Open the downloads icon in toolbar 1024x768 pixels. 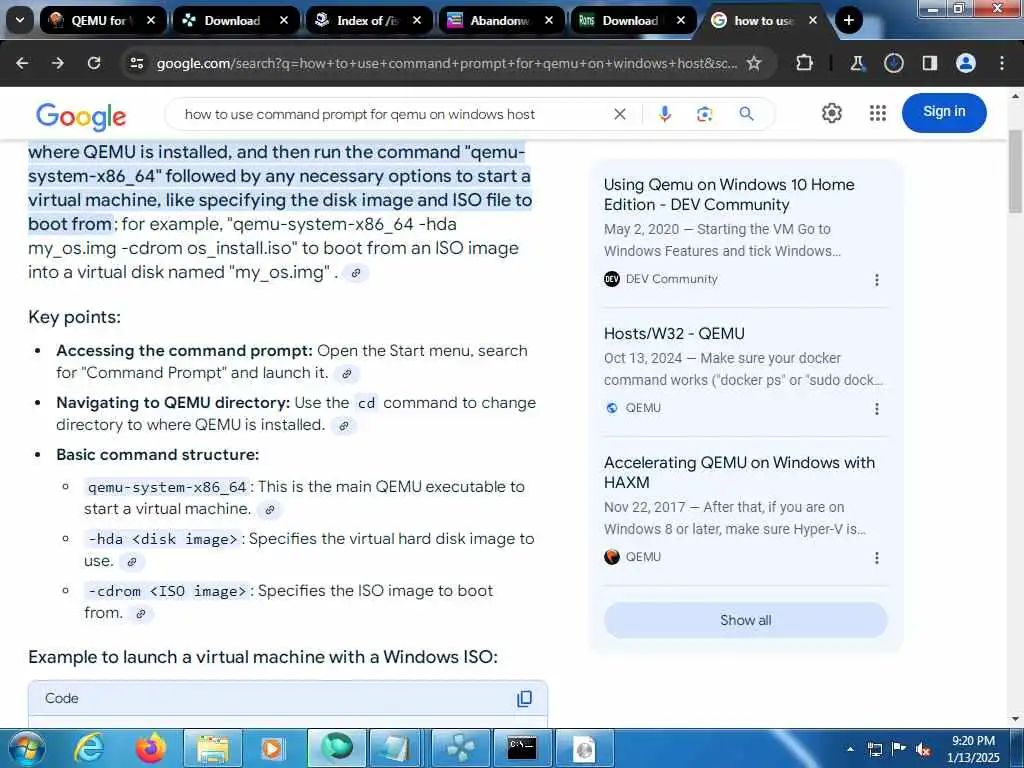click(893, 63)
